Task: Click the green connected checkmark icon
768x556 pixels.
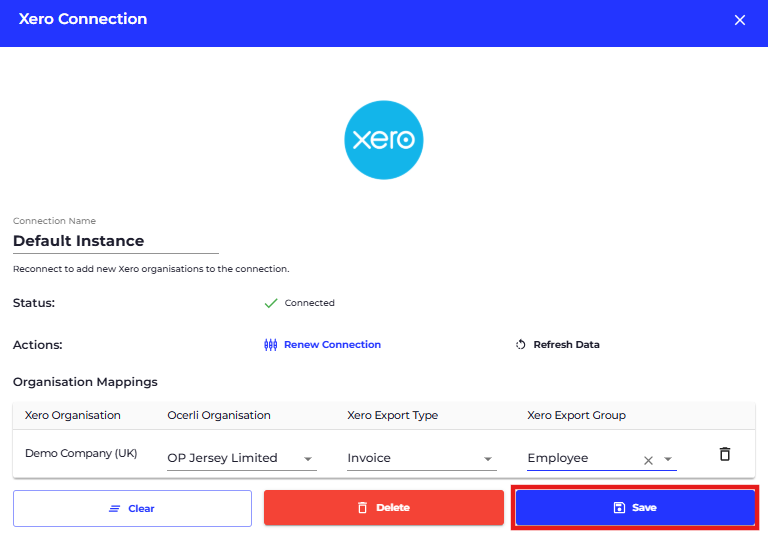Action: coord(271,303)
